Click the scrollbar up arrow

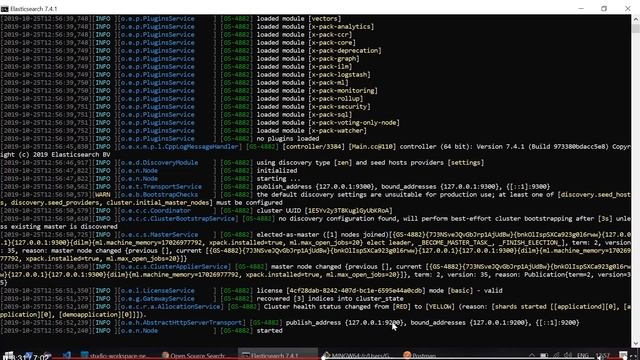tap(636, 19)
